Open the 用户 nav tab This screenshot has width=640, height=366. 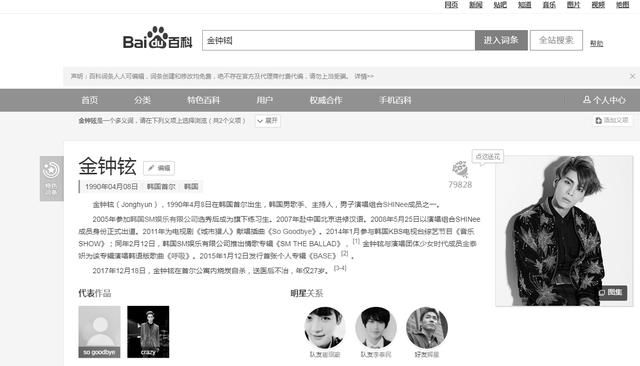[264, 100]
